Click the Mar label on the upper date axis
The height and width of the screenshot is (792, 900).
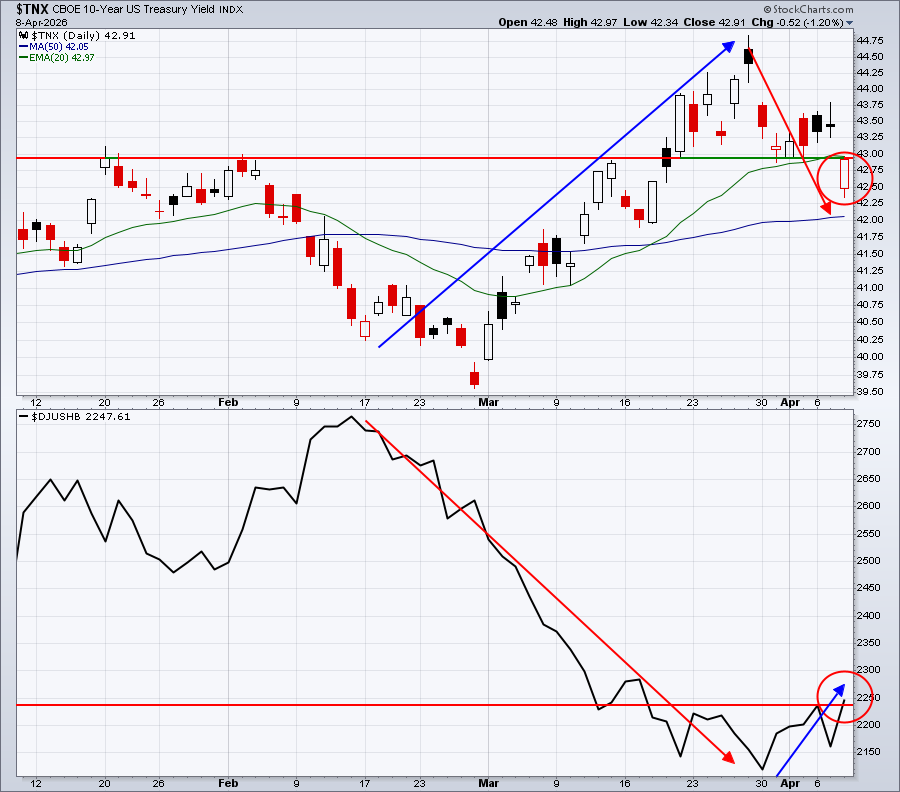point(488,402)
